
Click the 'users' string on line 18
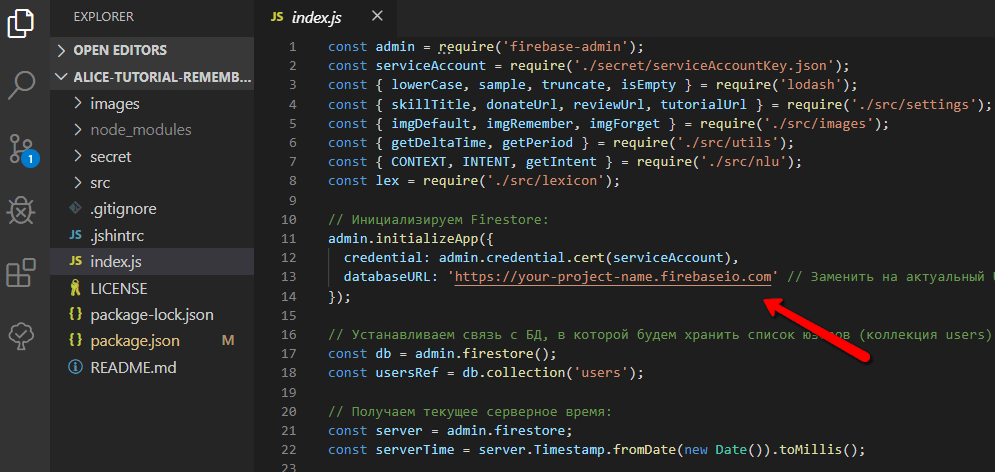602,373
